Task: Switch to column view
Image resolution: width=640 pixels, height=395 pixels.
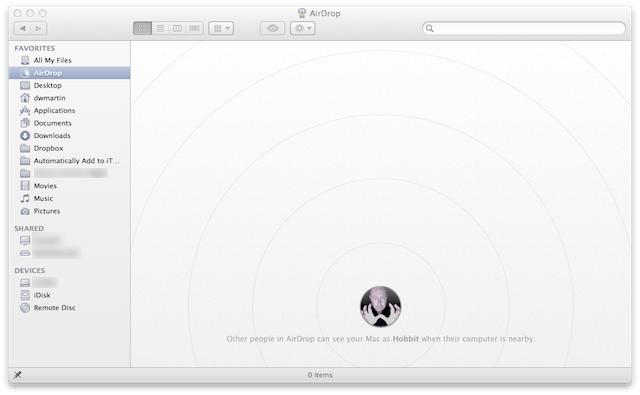Action: click(x=177, y=28)
